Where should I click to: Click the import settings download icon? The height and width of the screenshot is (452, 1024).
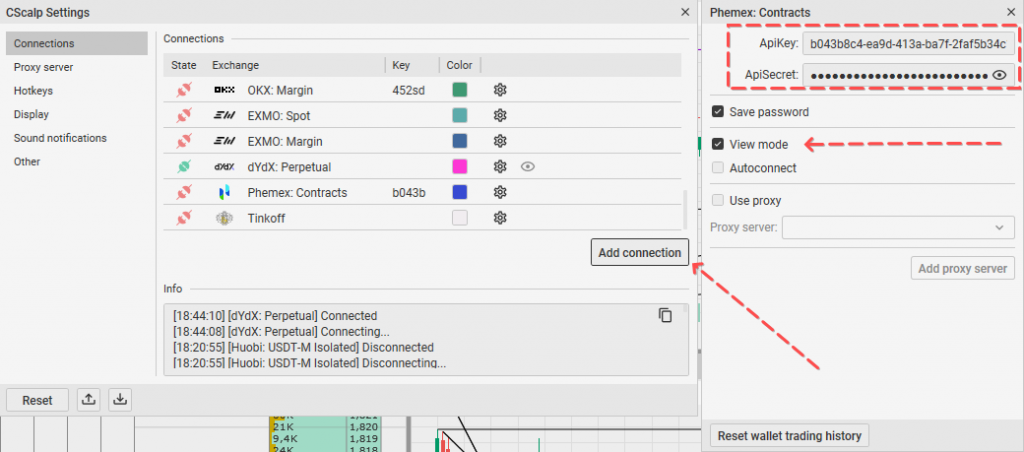120,400
